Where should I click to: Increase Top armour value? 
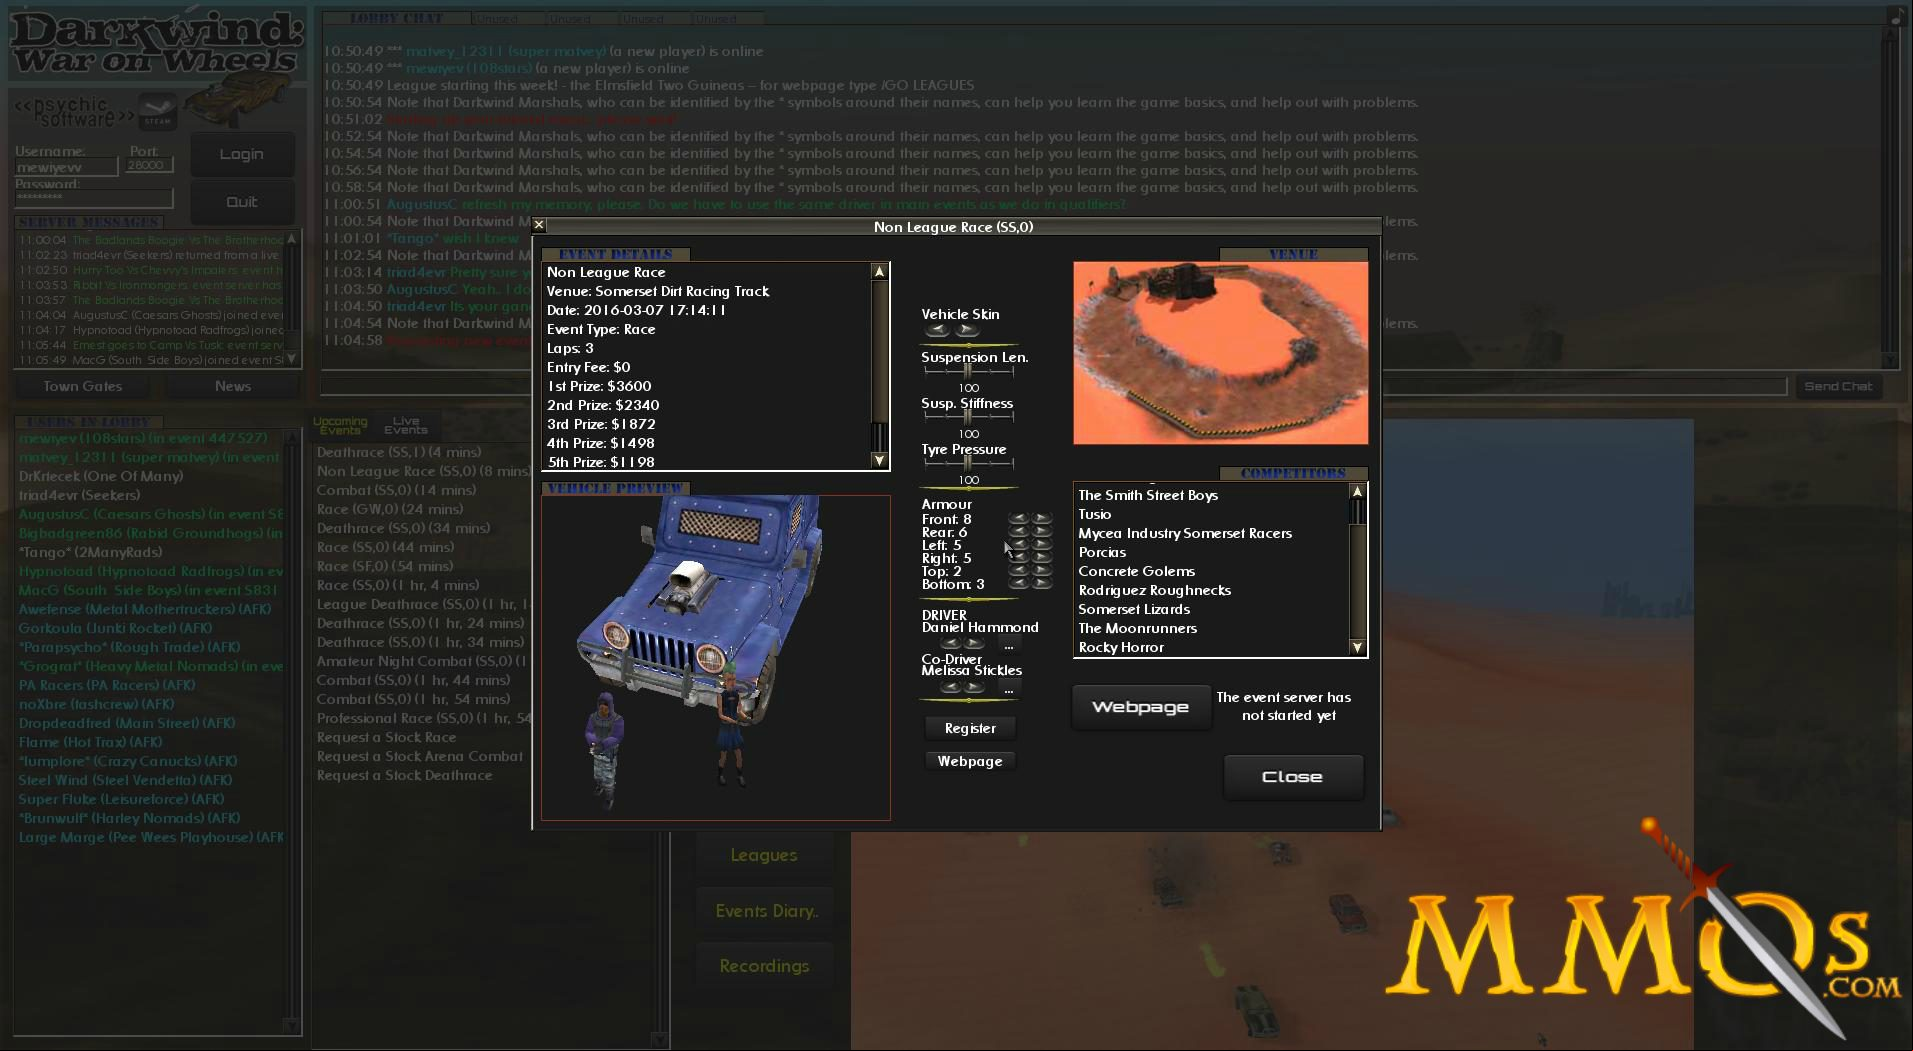coord(1042,571)
